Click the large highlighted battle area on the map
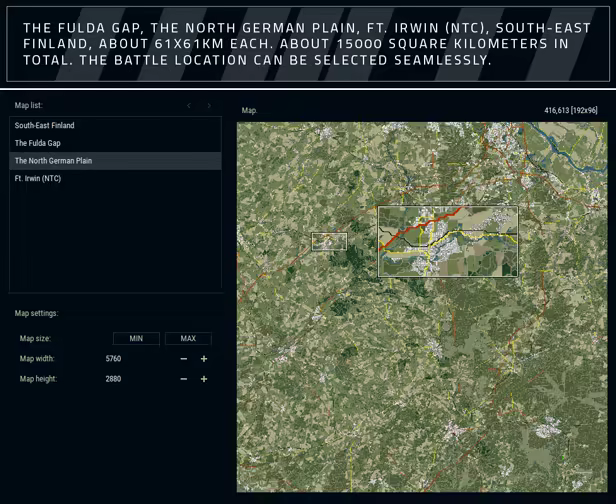The image size is (616, 504). pyautogui.click(x=447, y=241)
